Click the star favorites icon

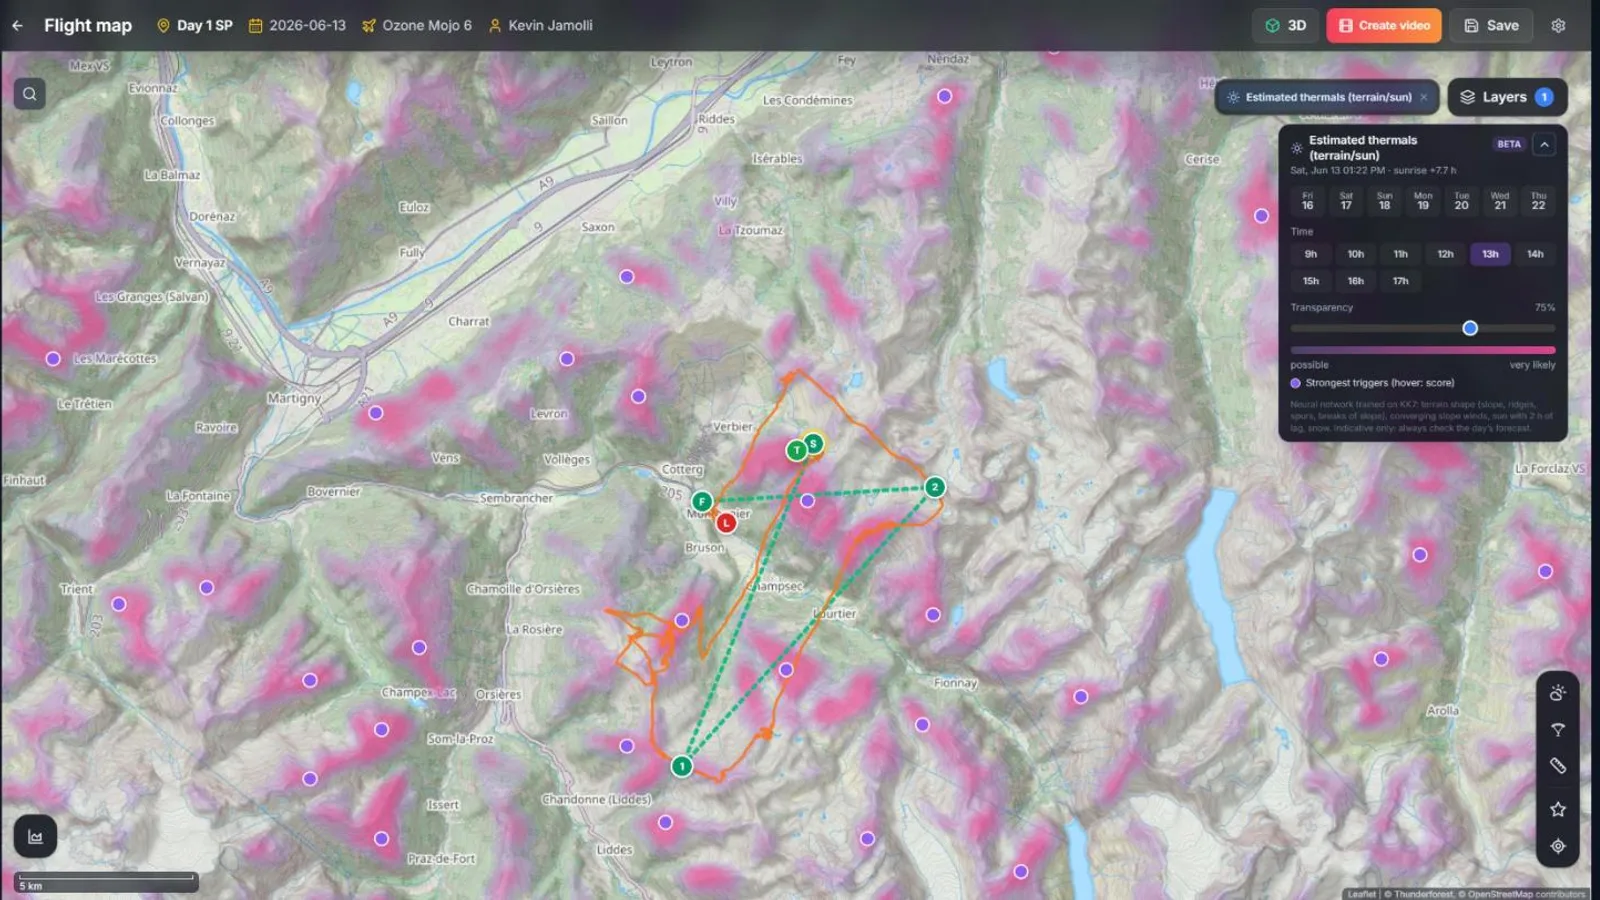1558,809
